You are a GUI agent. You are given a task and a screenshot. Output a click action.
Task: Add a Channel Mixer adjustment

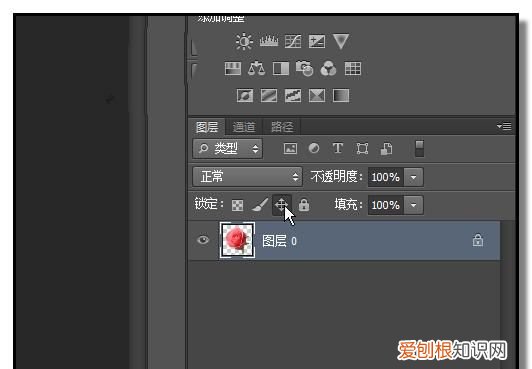[328, 69]
